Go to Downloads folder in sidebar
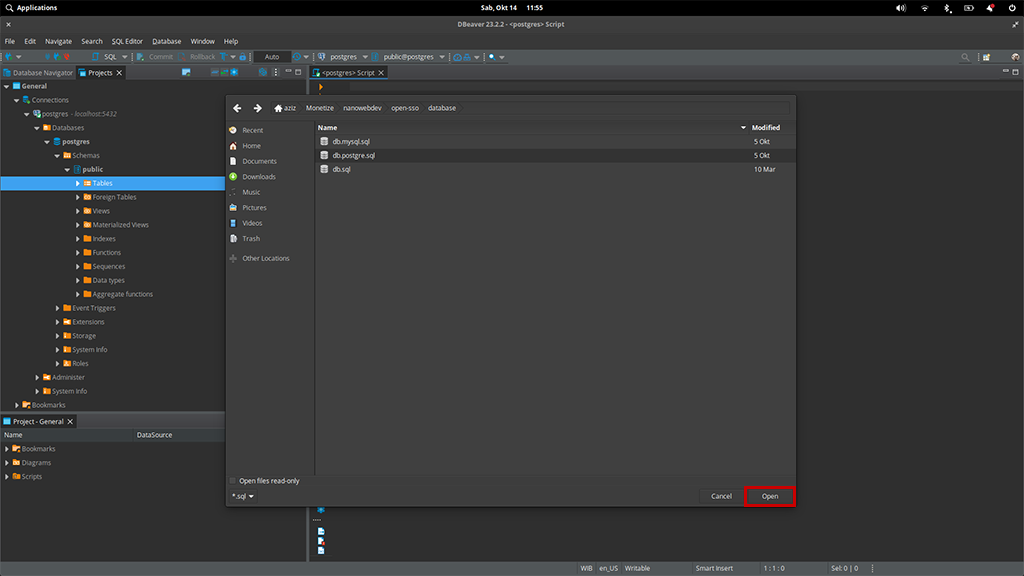This screenshot has width=1024, height=576. coord(258,177)
